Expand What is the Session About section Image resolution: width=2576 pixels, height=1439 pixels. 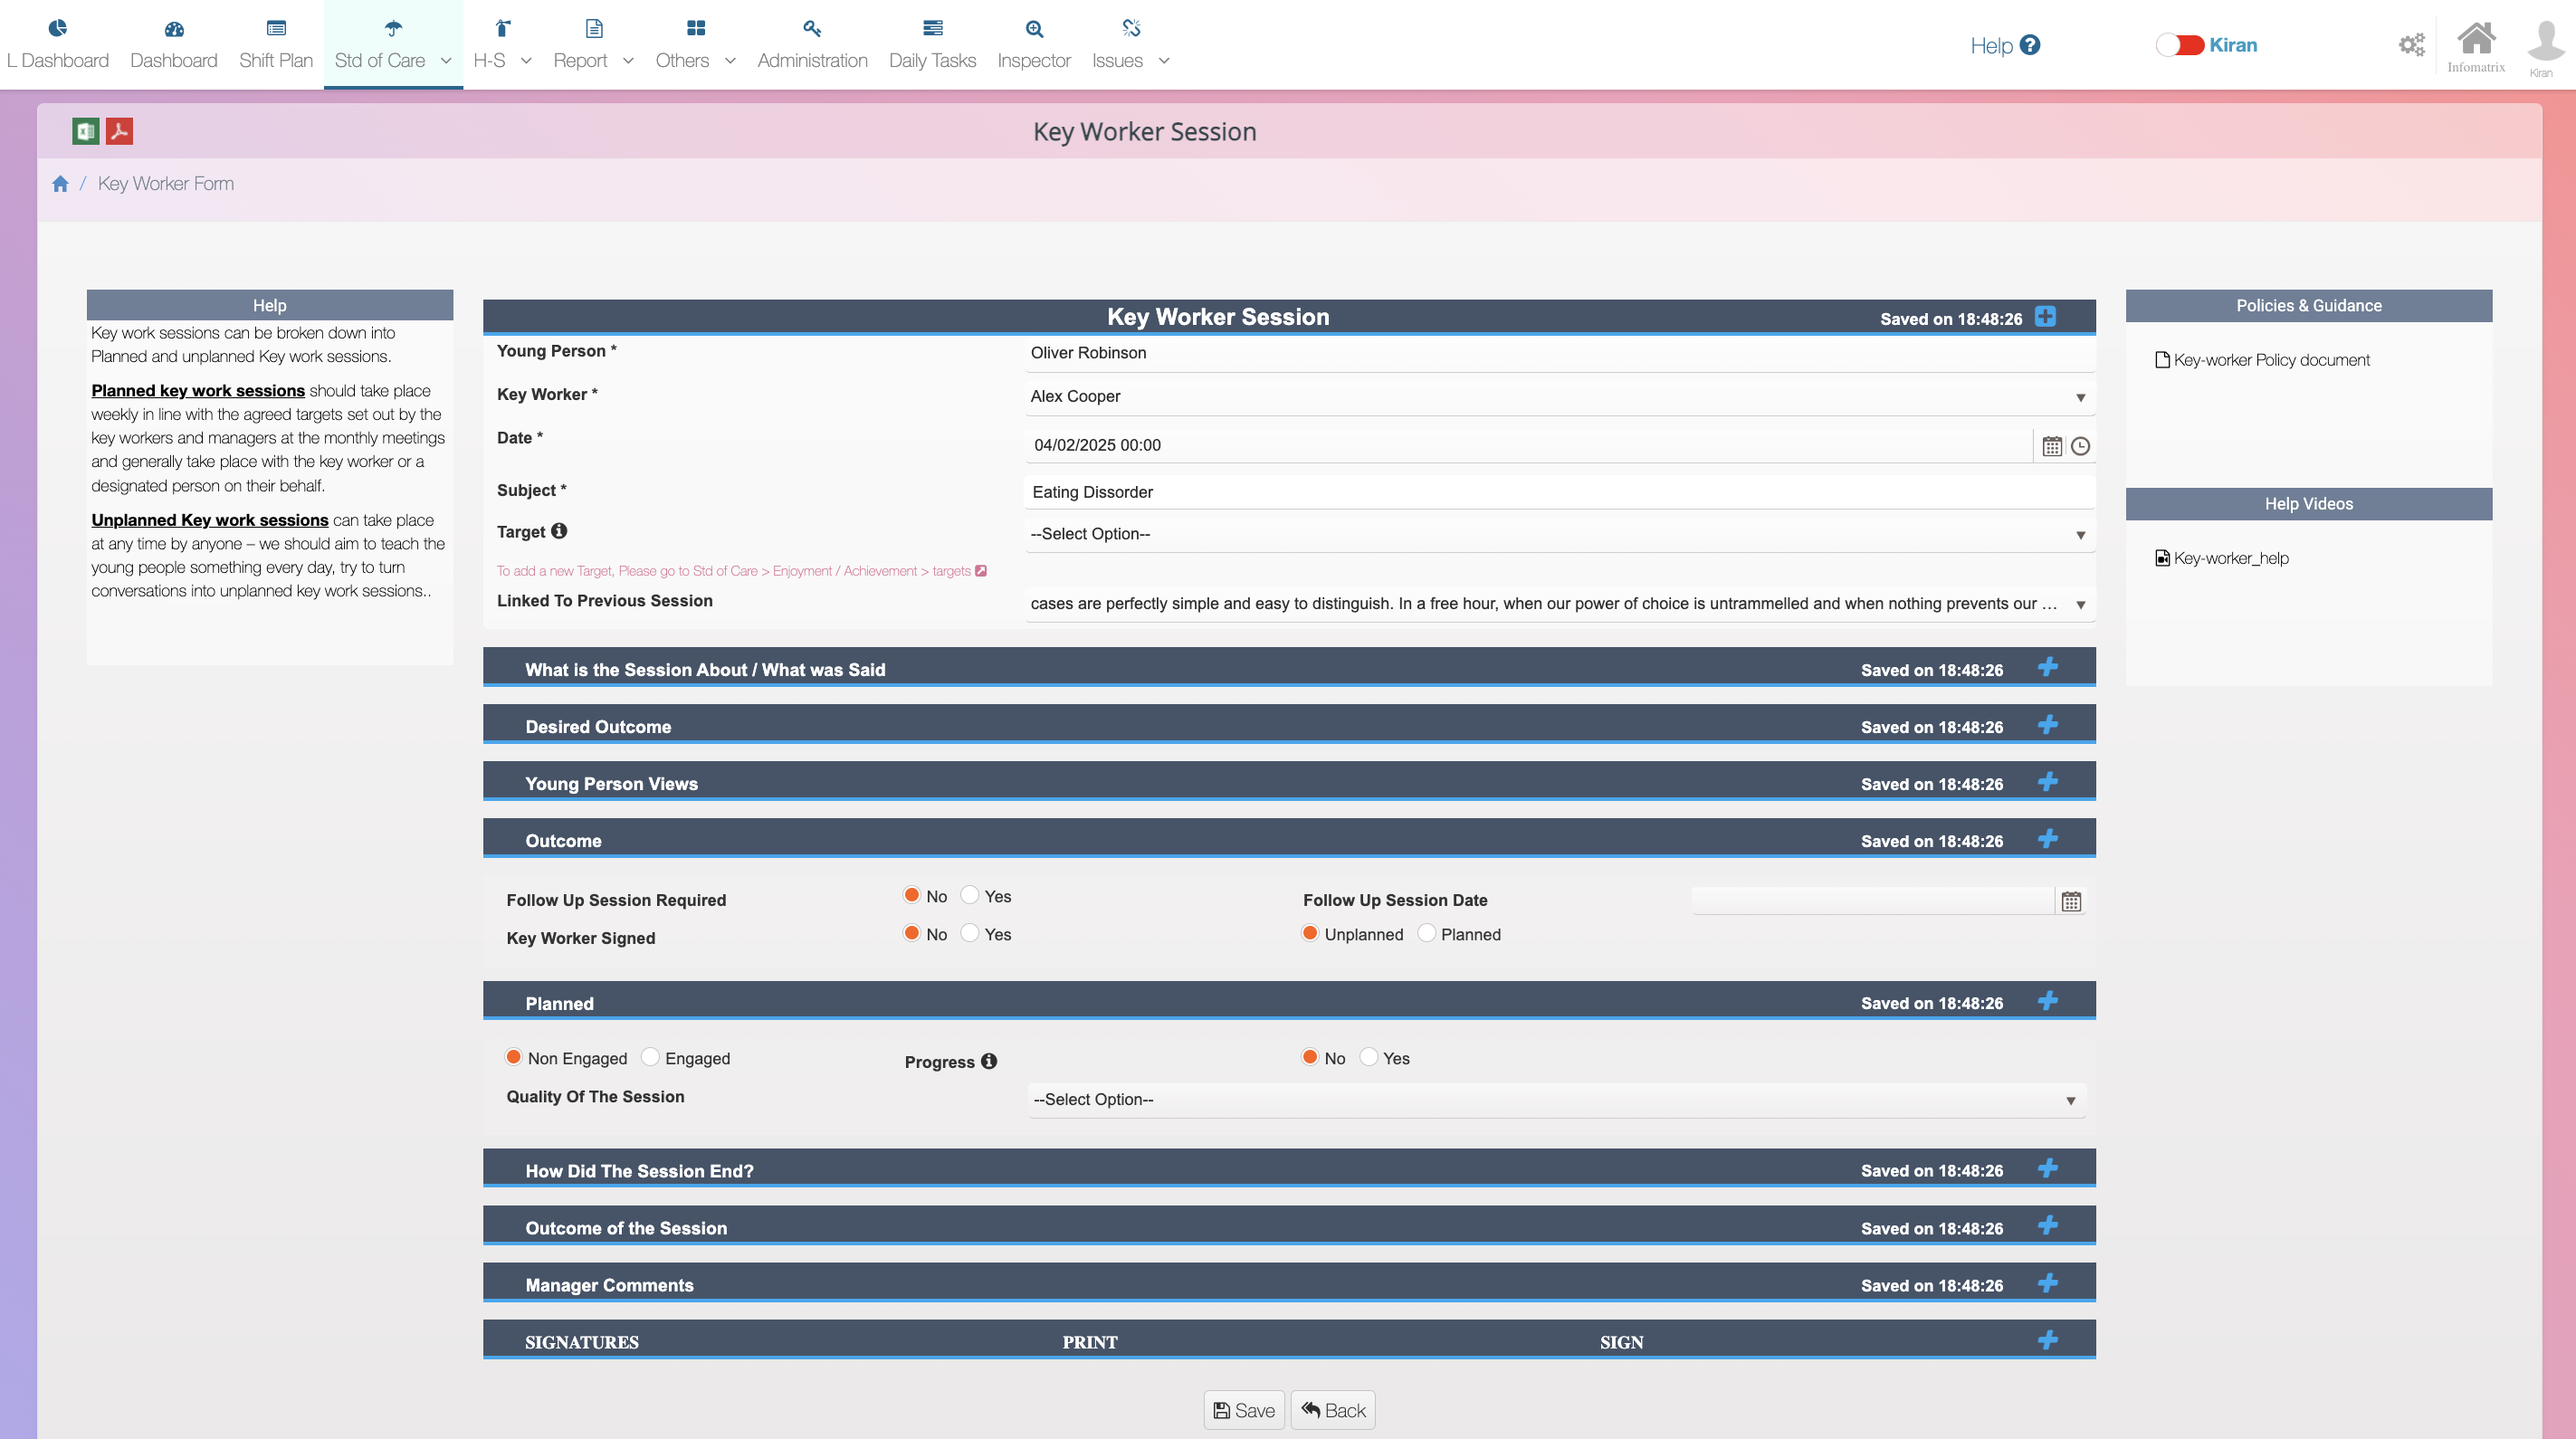click(x=2047, y=667)
